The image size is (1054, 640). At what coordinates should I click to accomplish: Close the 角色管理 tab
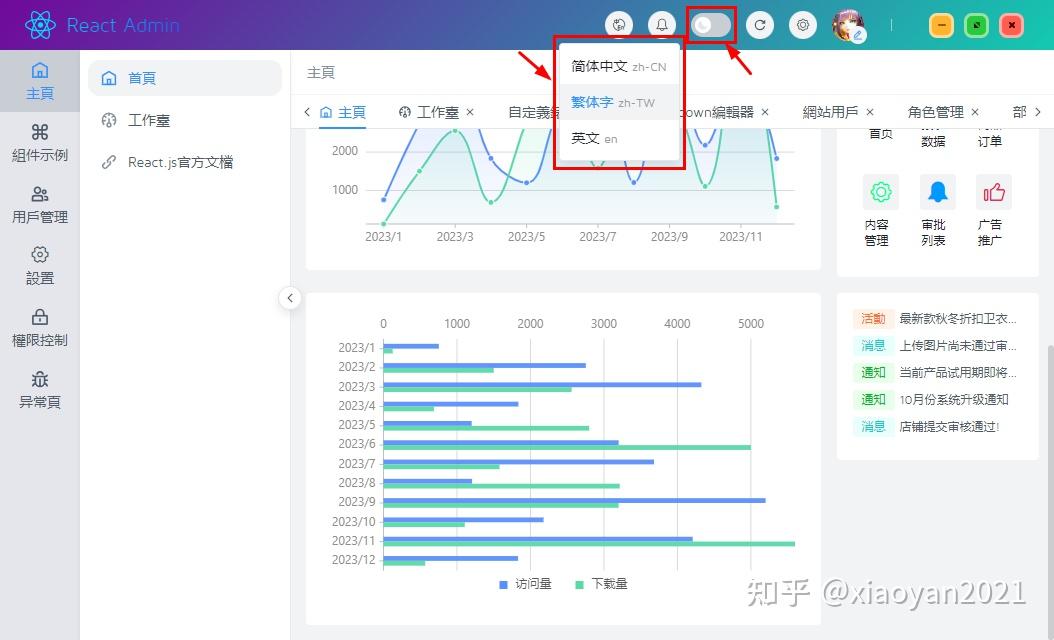tap(975, 112)
